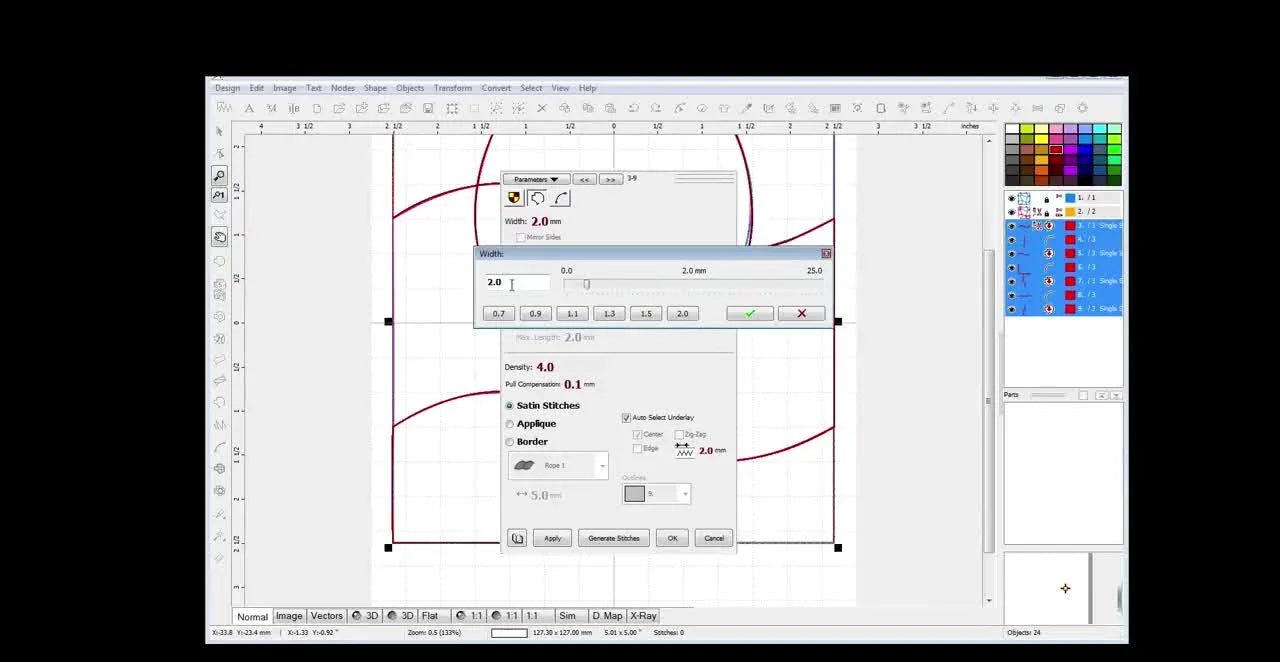Open the Rope 1 pattern dropdown
The image size is (1280, 662).
pos(601,465)
